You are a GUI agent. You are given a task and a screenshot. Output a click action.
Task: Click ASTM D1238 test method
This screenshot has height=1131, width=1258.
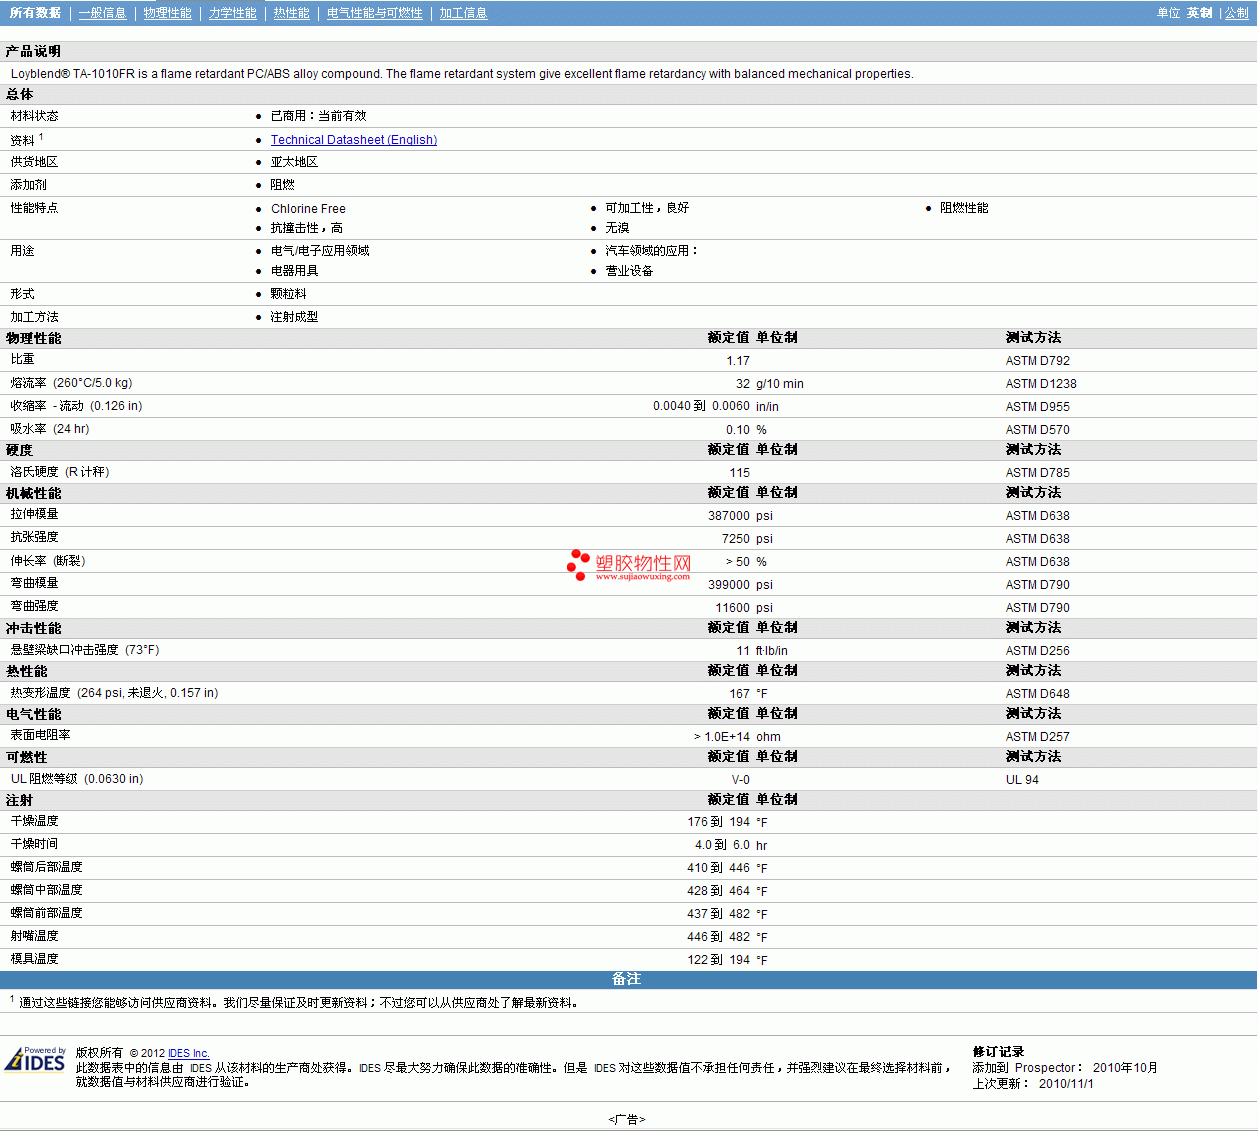pos(1041,384)
